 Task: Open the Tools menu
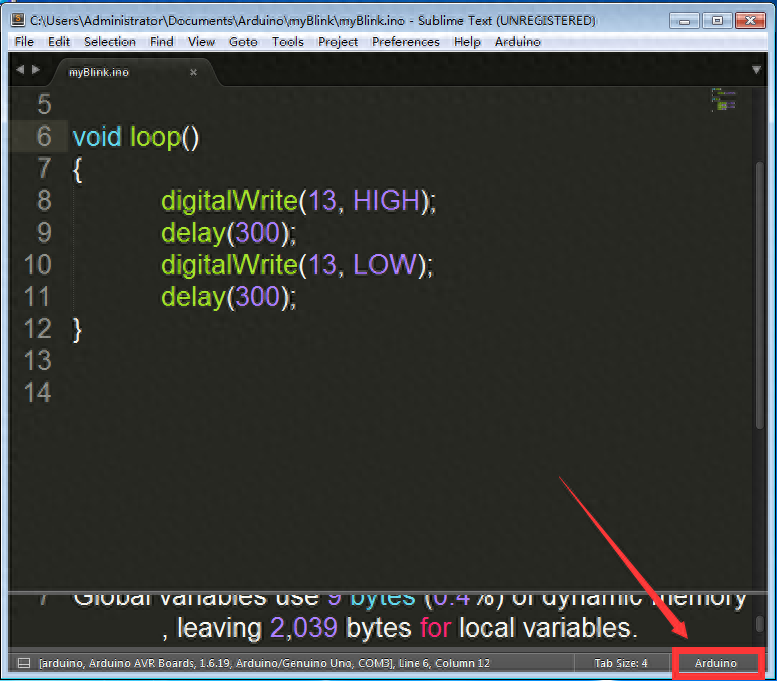[288, 42]
